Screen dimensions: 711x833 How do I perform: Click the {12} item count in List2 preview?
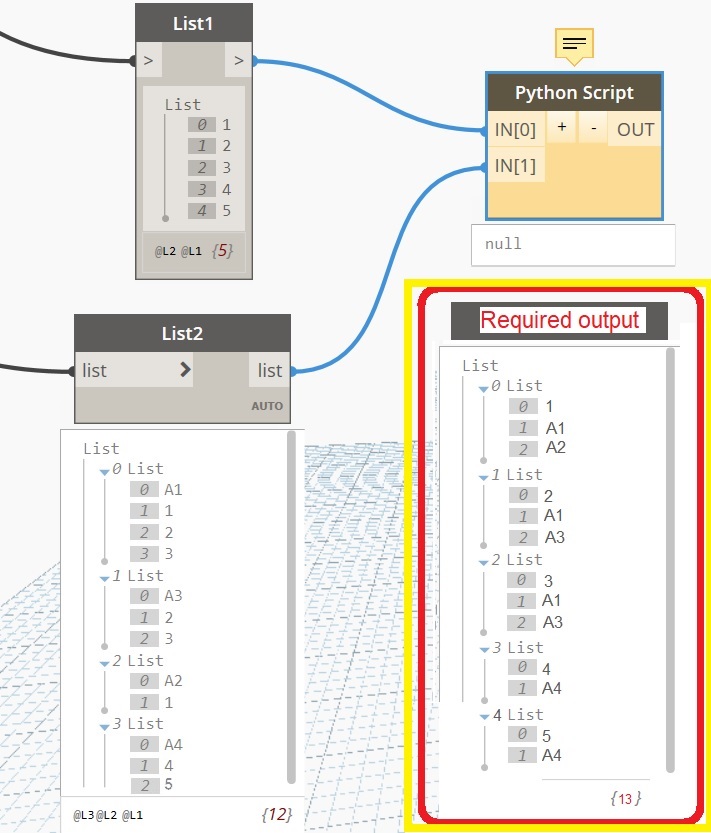[277, 814]
